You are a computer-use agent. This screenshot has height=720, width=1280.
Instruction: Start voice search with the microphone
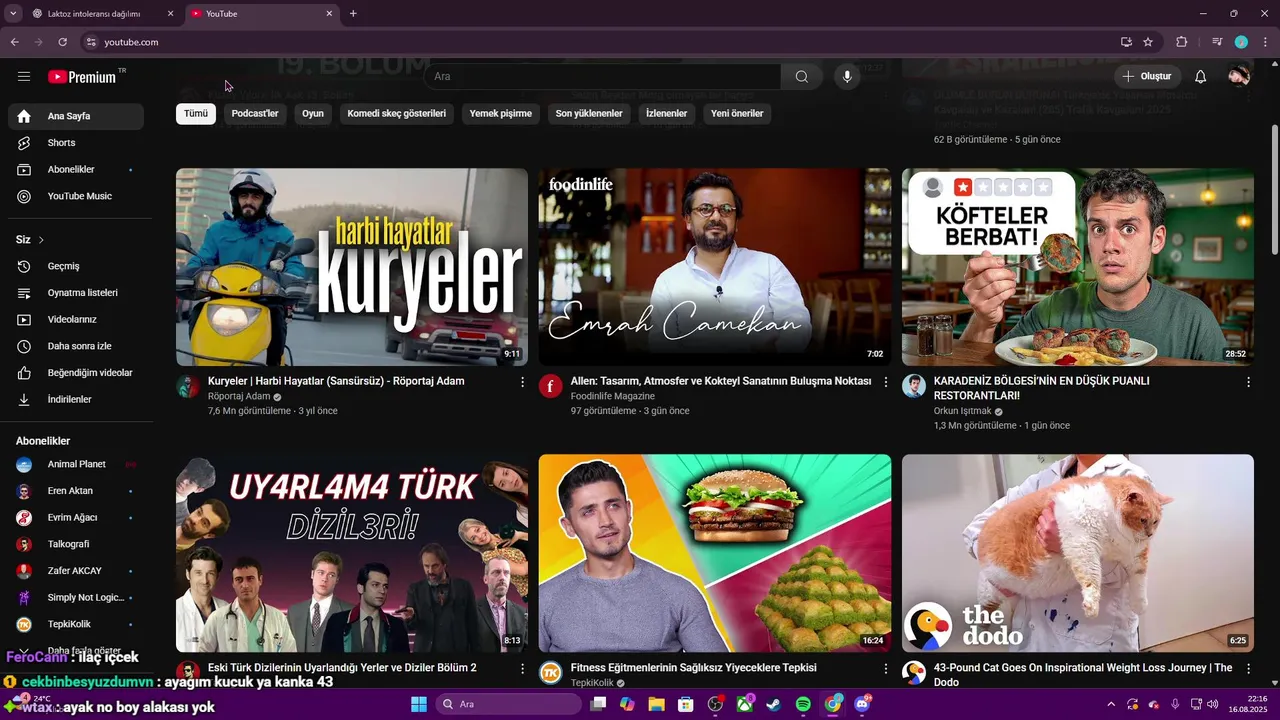847,77
